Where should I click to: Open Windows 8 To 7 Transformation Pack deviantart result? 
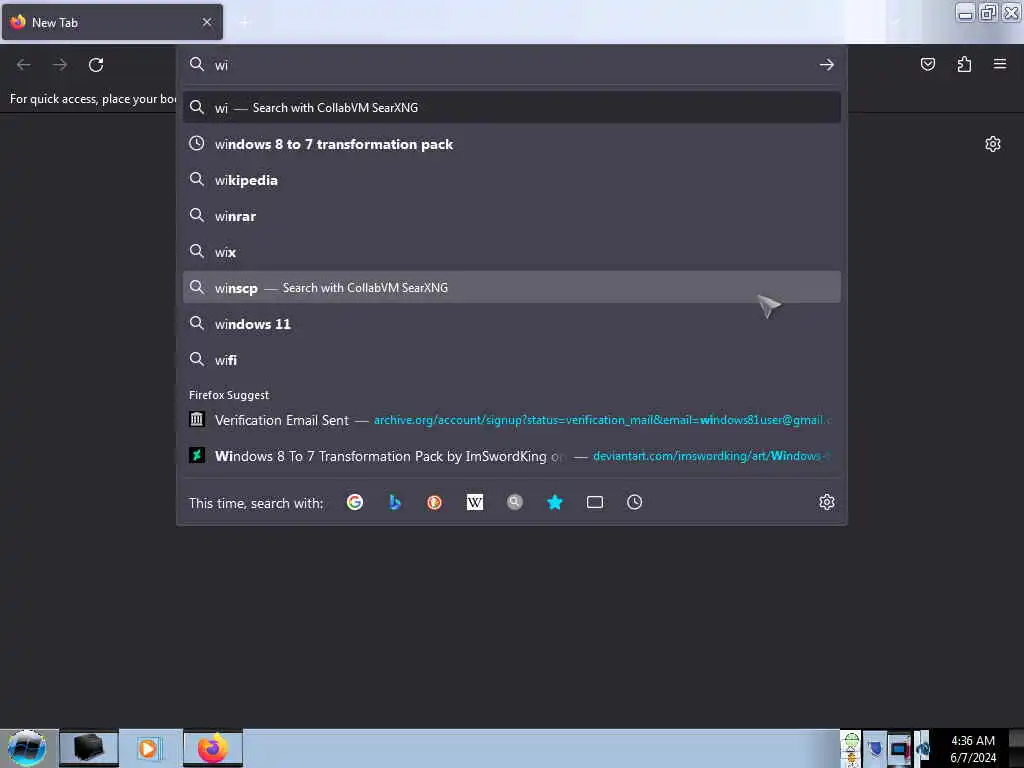[x=511, y=456]
